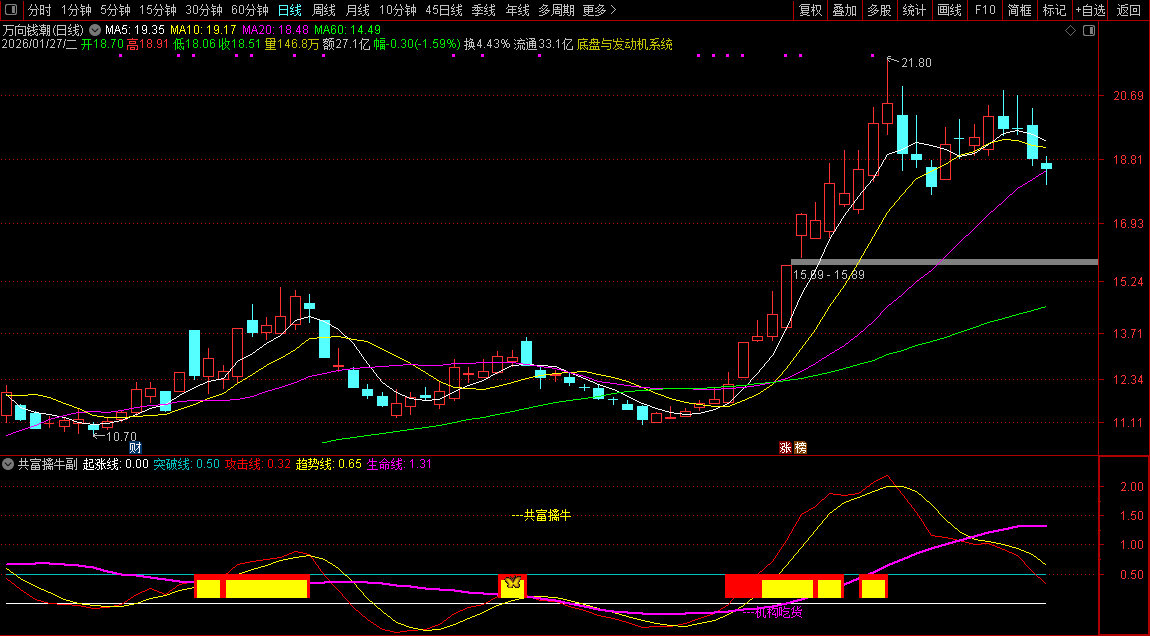This screenshot has height=636, width=1150.
Task: Click the 20.69 price axis label
Action: 1128,96
